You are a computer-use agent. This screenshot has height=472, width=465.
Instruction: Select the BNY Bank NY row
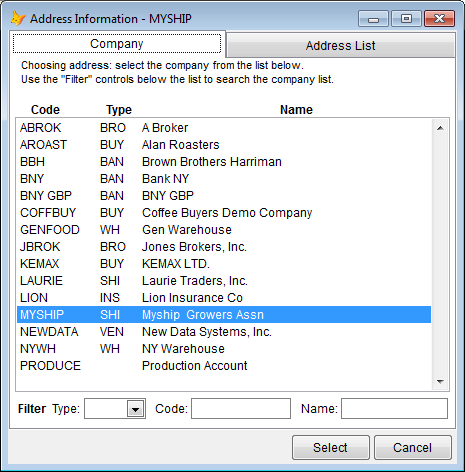[x=224, y=179]
